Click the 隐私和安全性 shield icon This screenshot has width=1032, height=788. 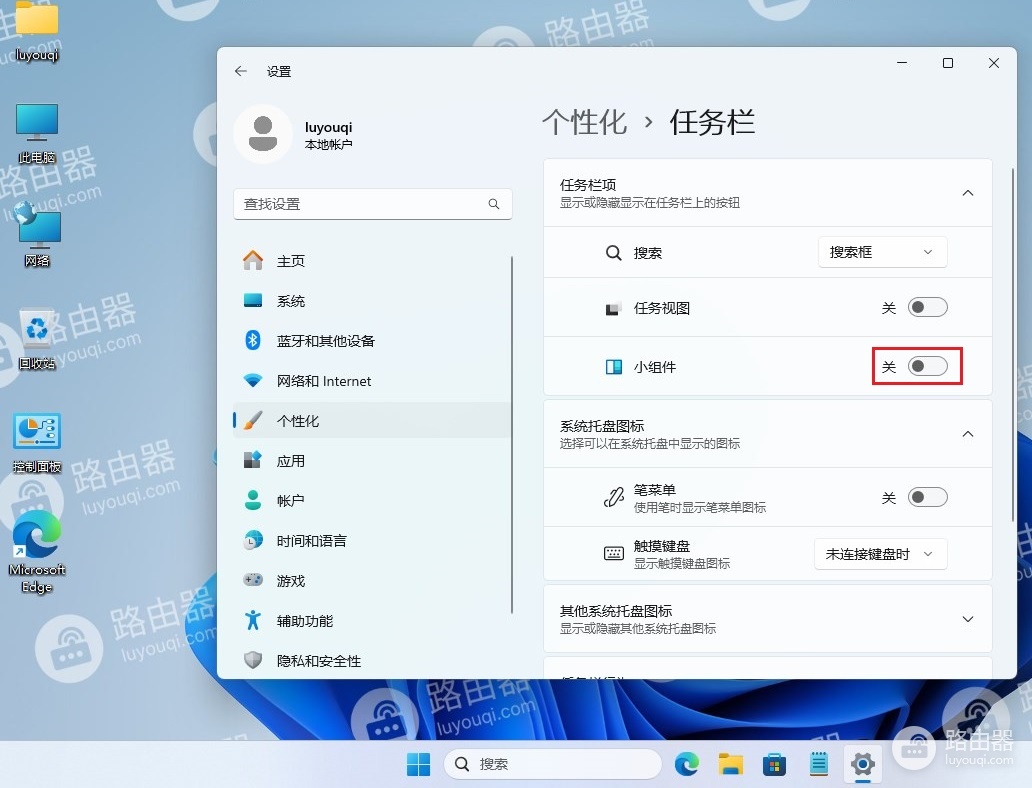pyautogui.click(x=253, y=660)
